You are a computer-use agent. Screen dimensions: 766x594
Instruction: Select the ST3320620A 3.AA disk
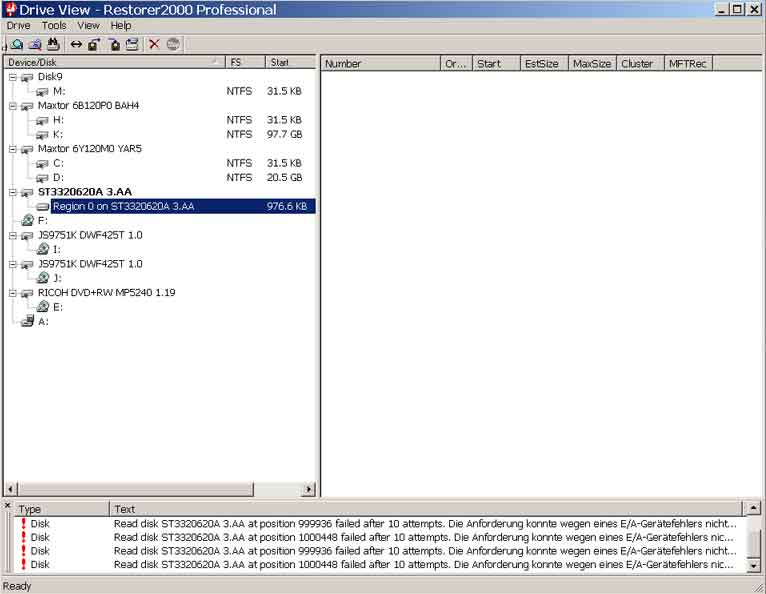[85, 192]
